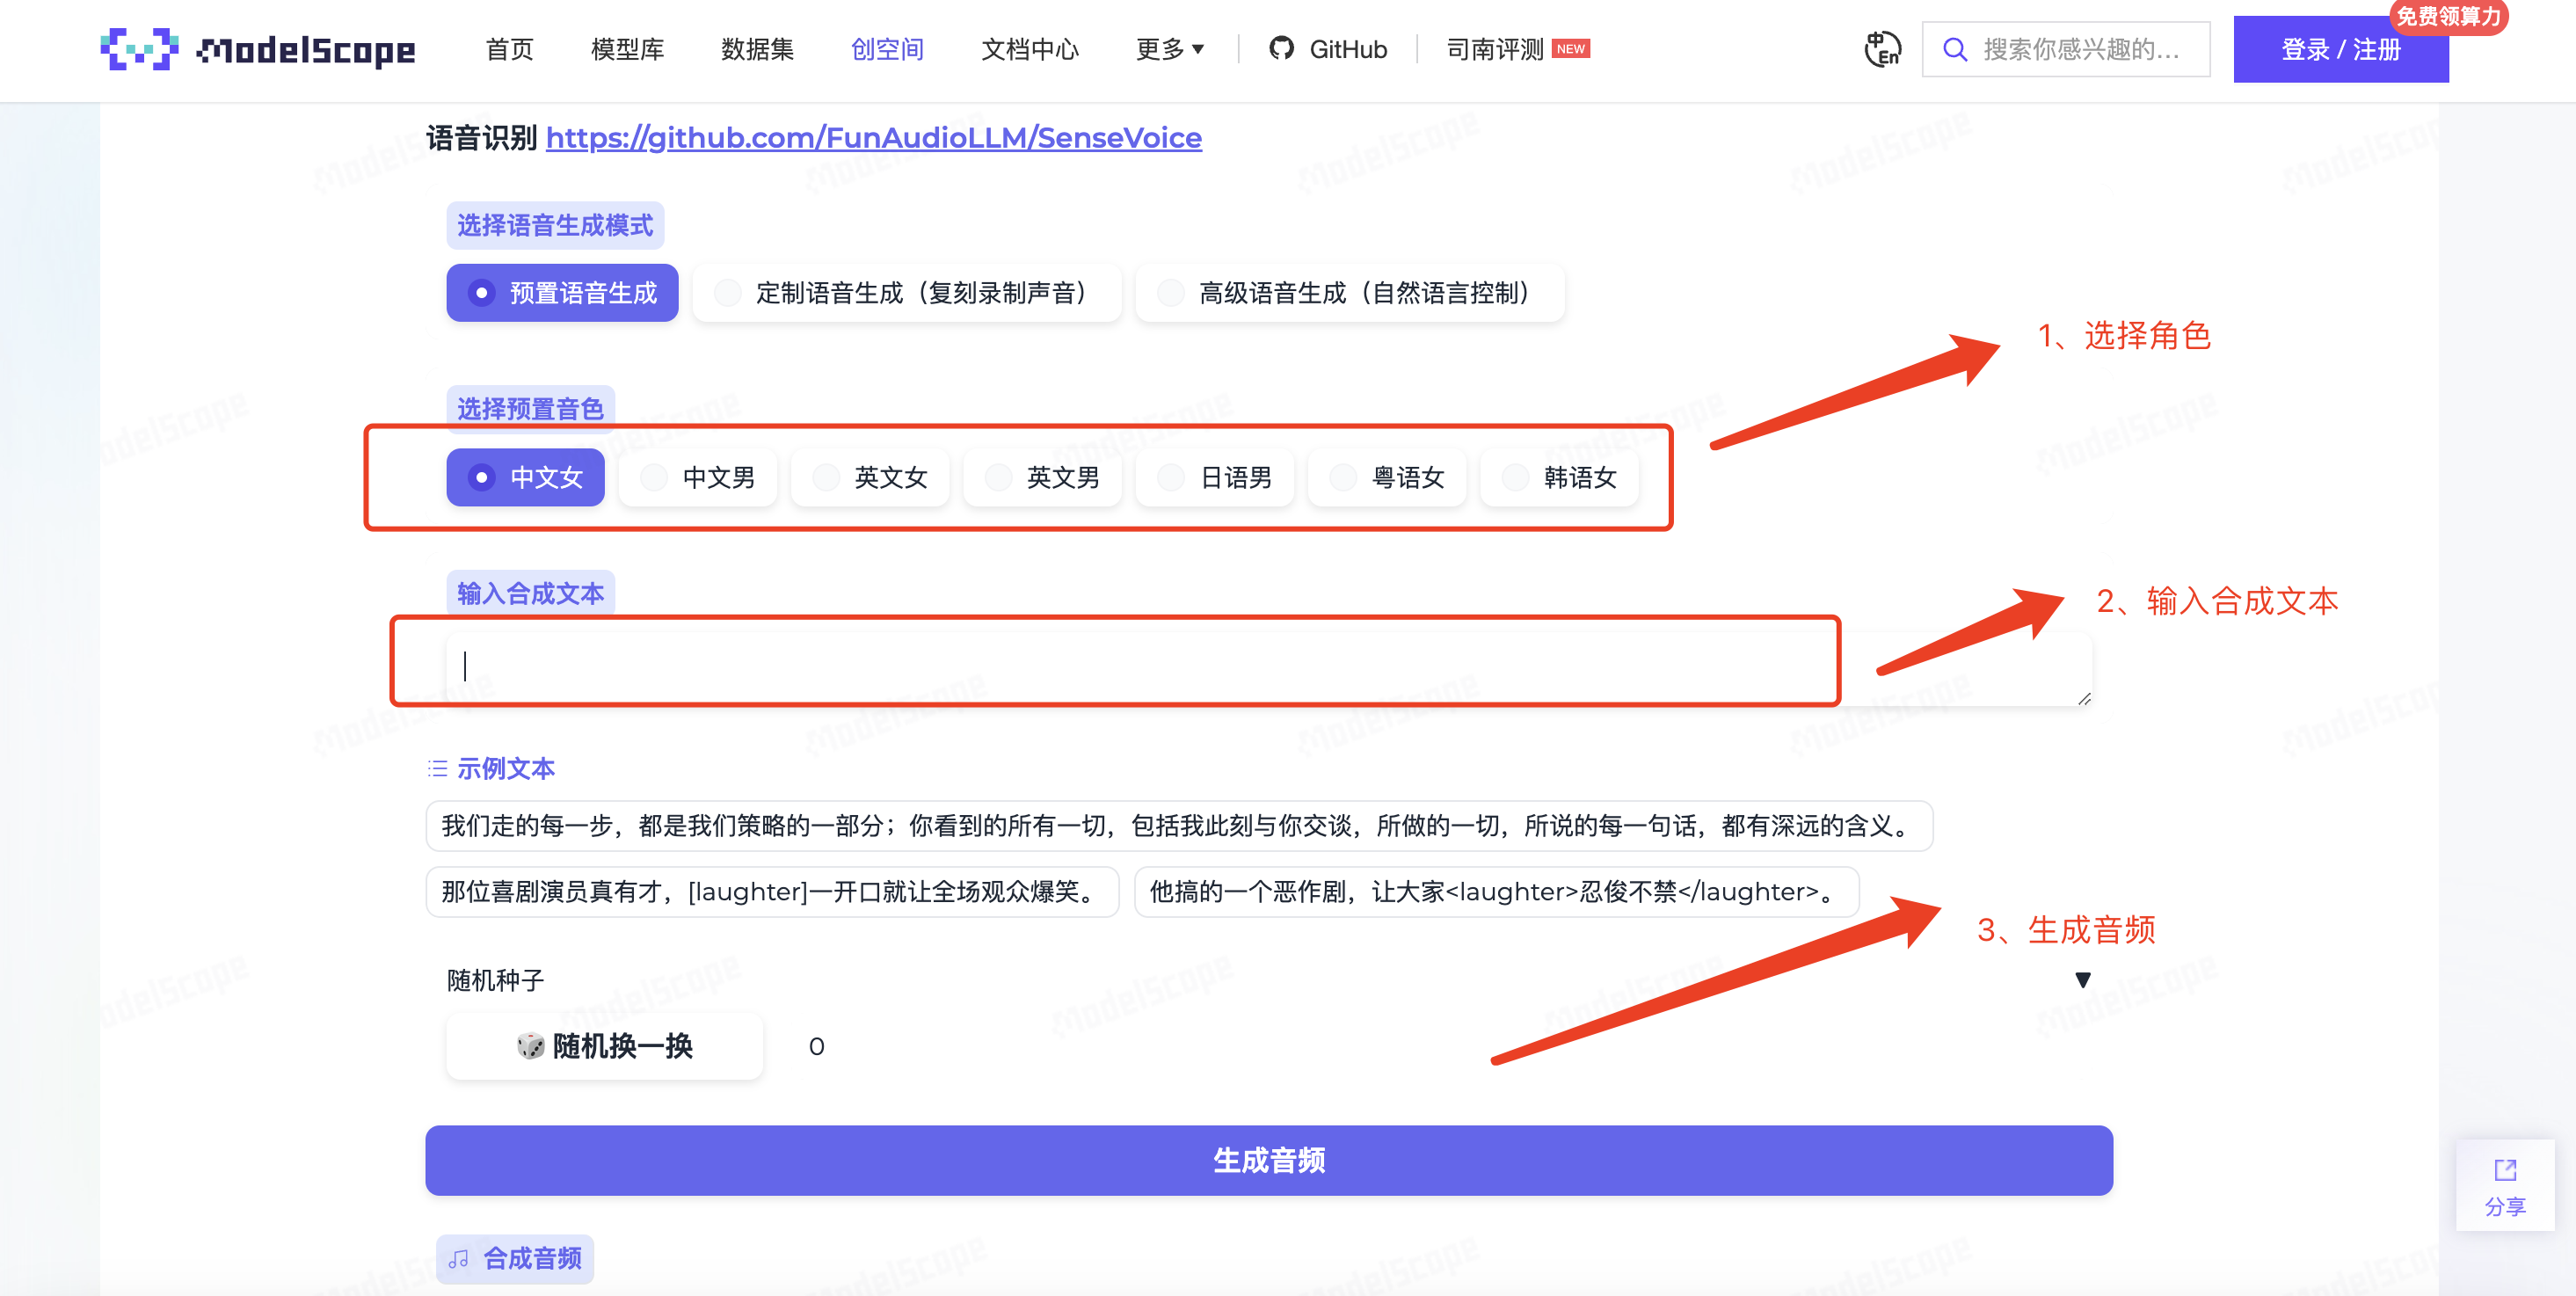Choose the 粤语女 preset voice
This screenshot has height=1296, width=2576.
(x=1387, y=478)
